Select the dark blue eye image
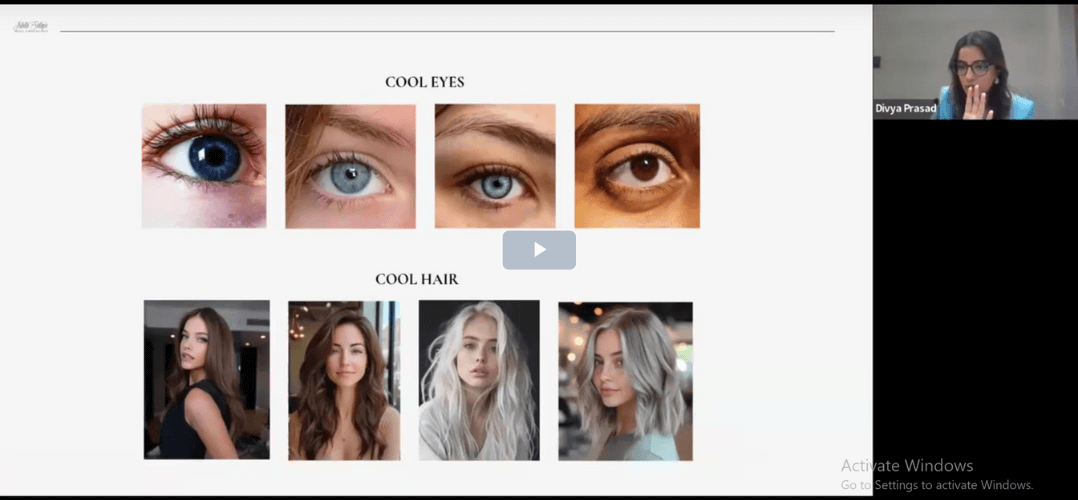Viewport: 1078px width, 500px height. 204,166
